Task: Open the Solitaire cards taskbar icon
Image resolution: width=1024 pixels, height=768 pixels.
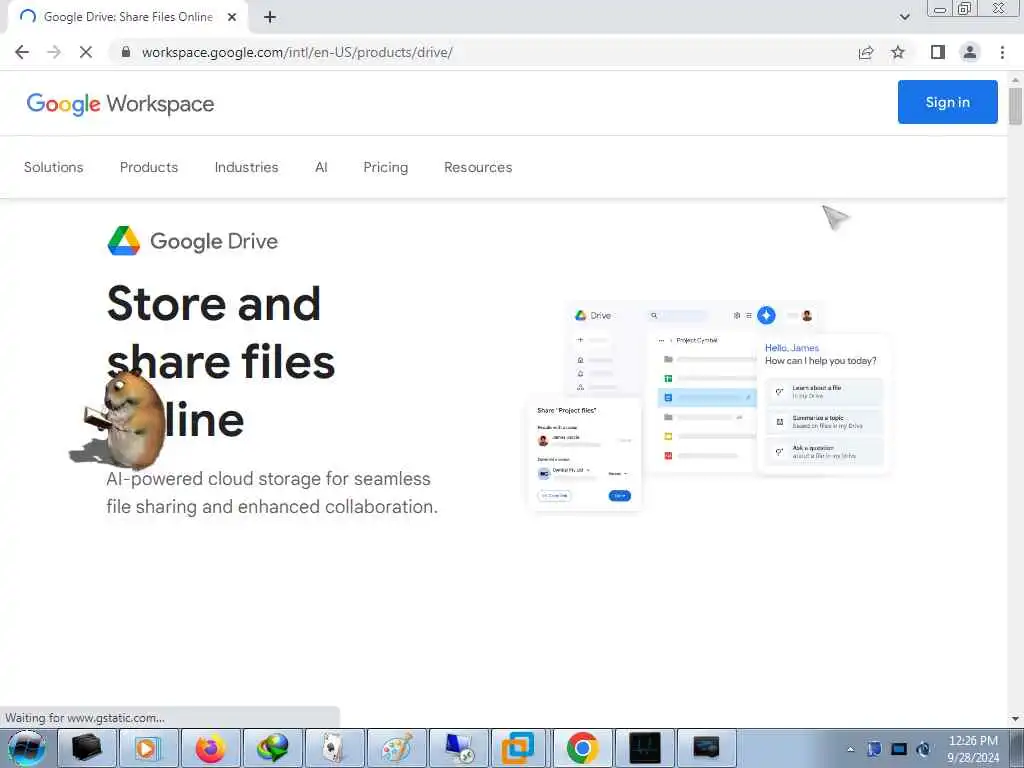Action: (334, 748)
